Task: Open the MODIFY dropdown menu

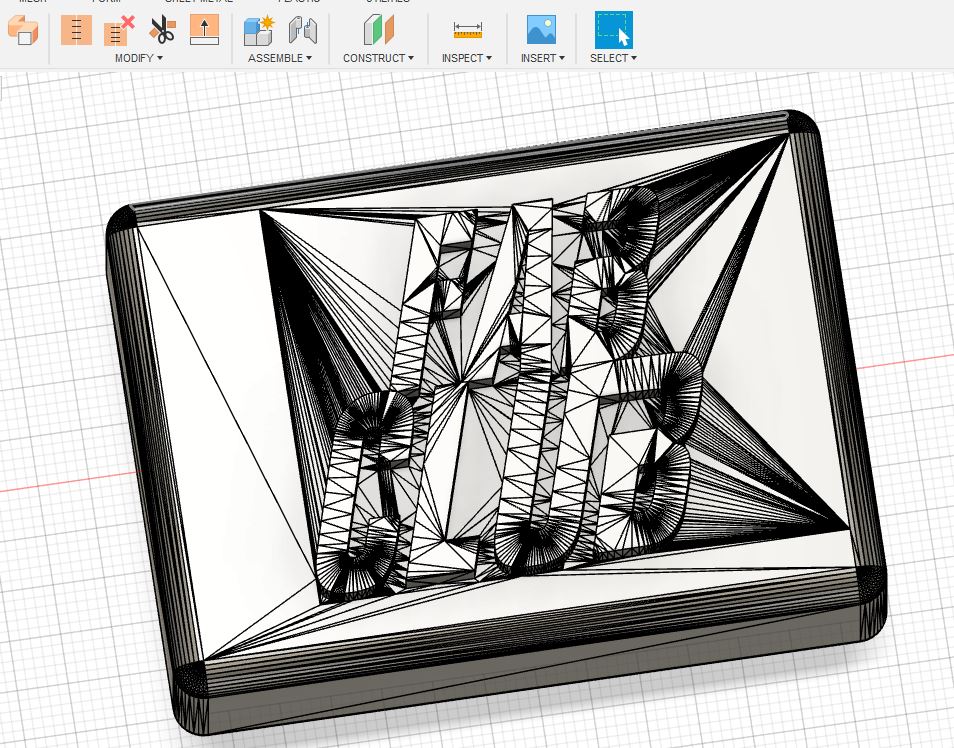Action: 139,58
